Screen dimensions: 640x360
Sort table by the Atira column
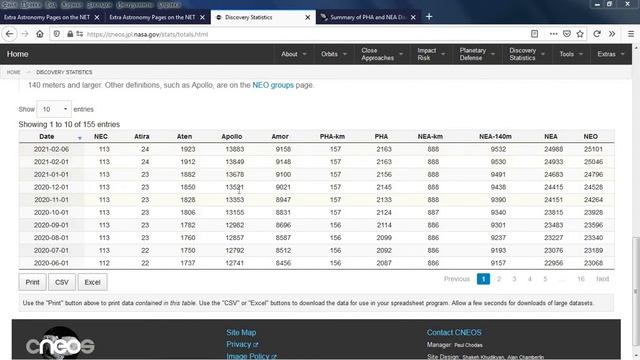click(x=142, y=136)
